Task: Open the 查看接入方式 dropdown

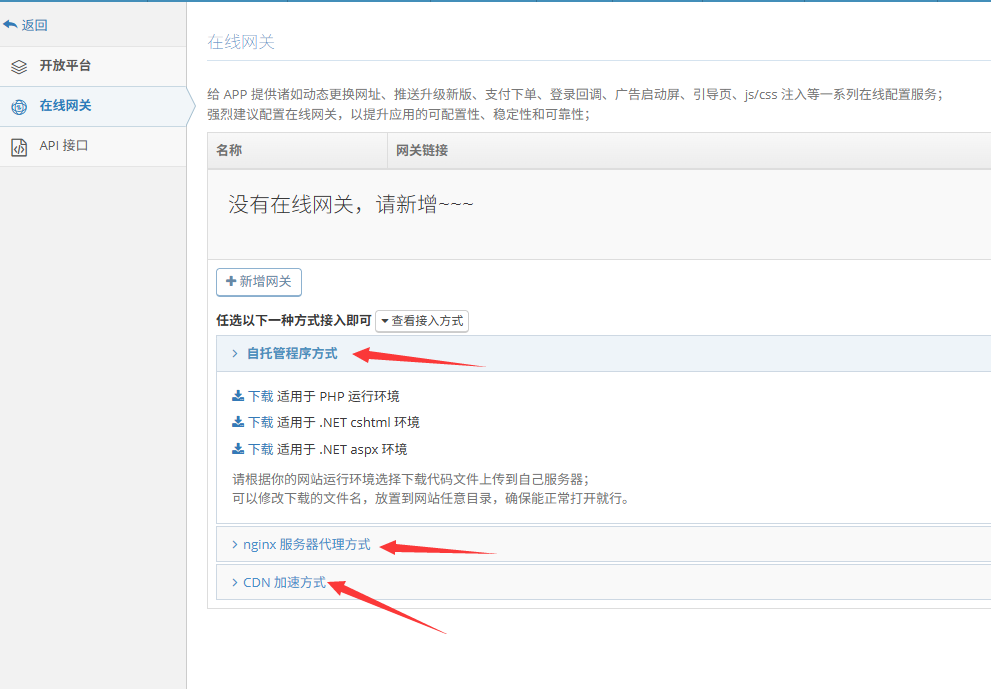Action: (421, 321)
